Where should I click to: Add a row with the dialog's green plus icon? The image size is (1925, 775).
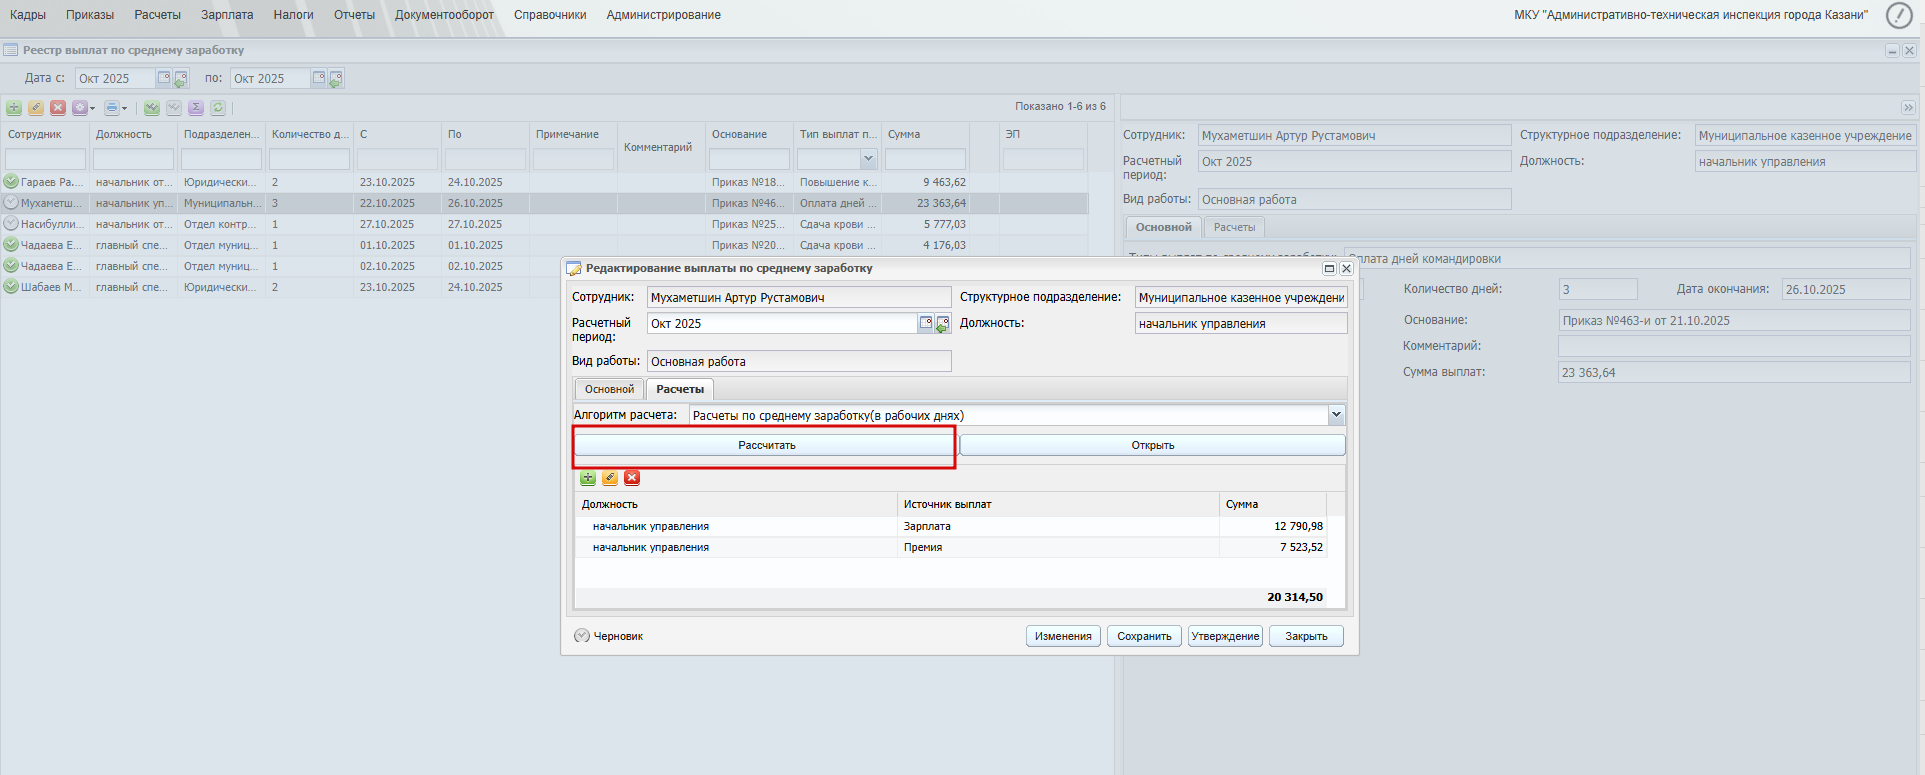click(588, 478)
